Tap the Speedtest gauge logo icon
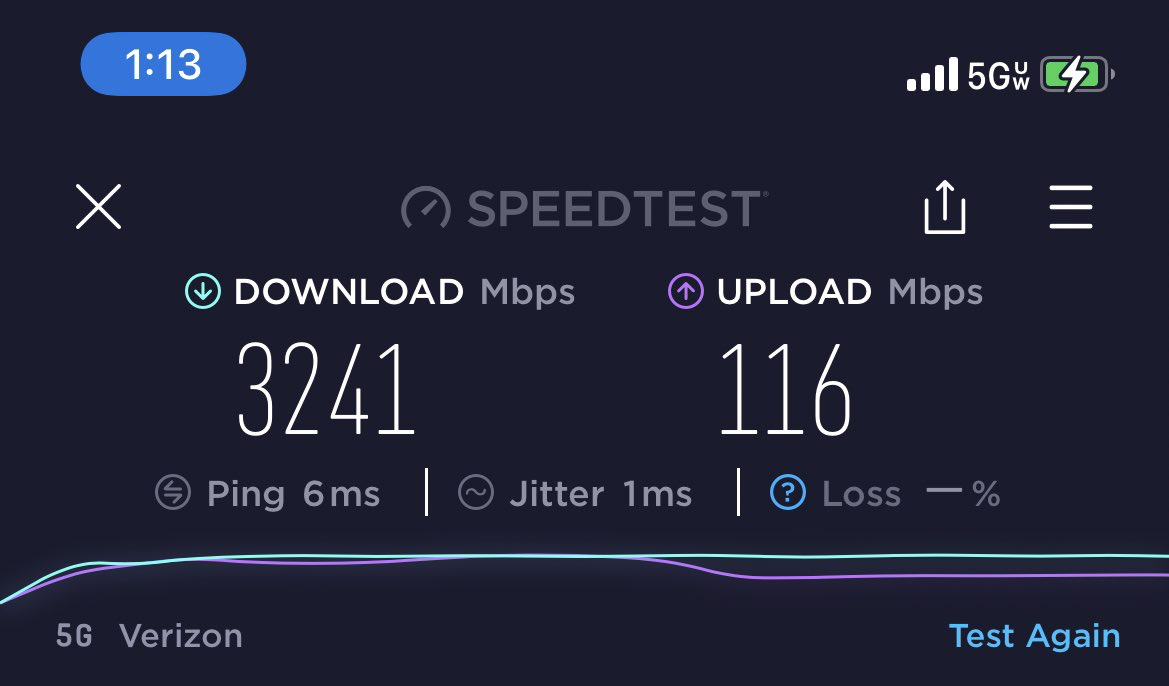1169x686 pixels. click(426, 207)
